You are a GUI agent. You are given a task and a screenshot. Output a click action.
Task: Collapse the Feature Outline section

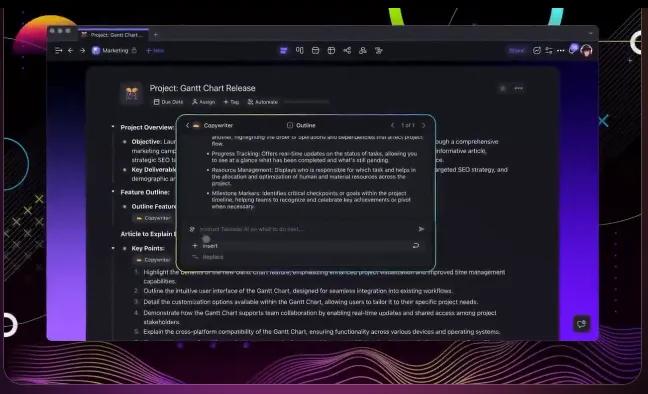pos(113,191)
